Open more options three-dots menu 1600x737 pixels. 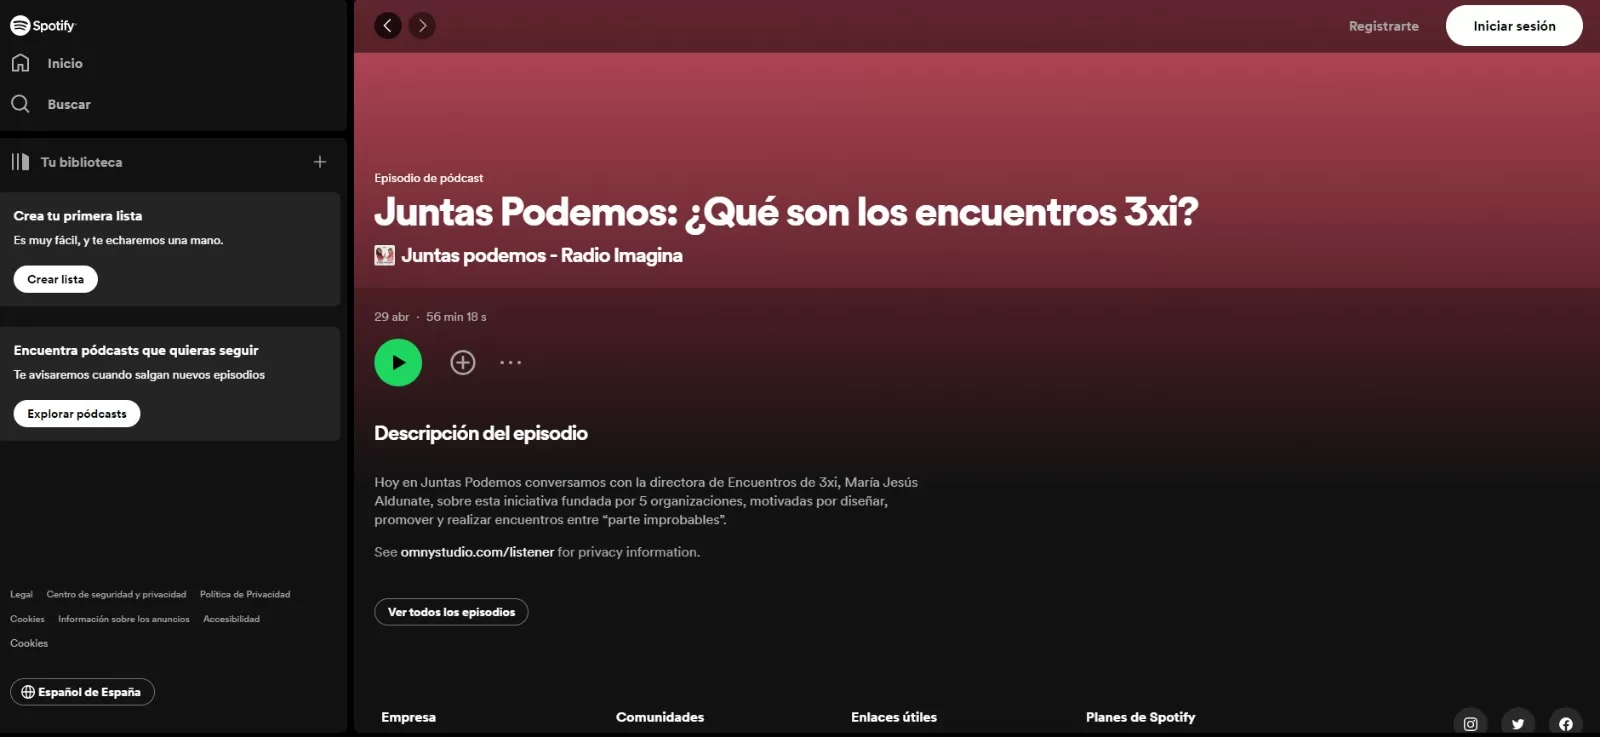click(511, 362)
